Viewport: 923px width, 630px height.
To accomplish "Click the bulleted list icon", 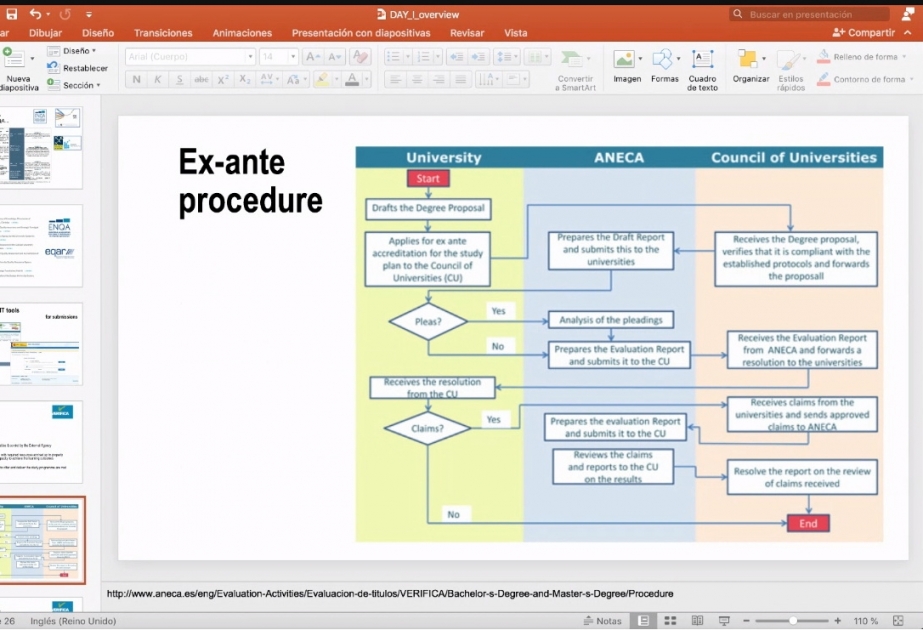I will point(393,57).
